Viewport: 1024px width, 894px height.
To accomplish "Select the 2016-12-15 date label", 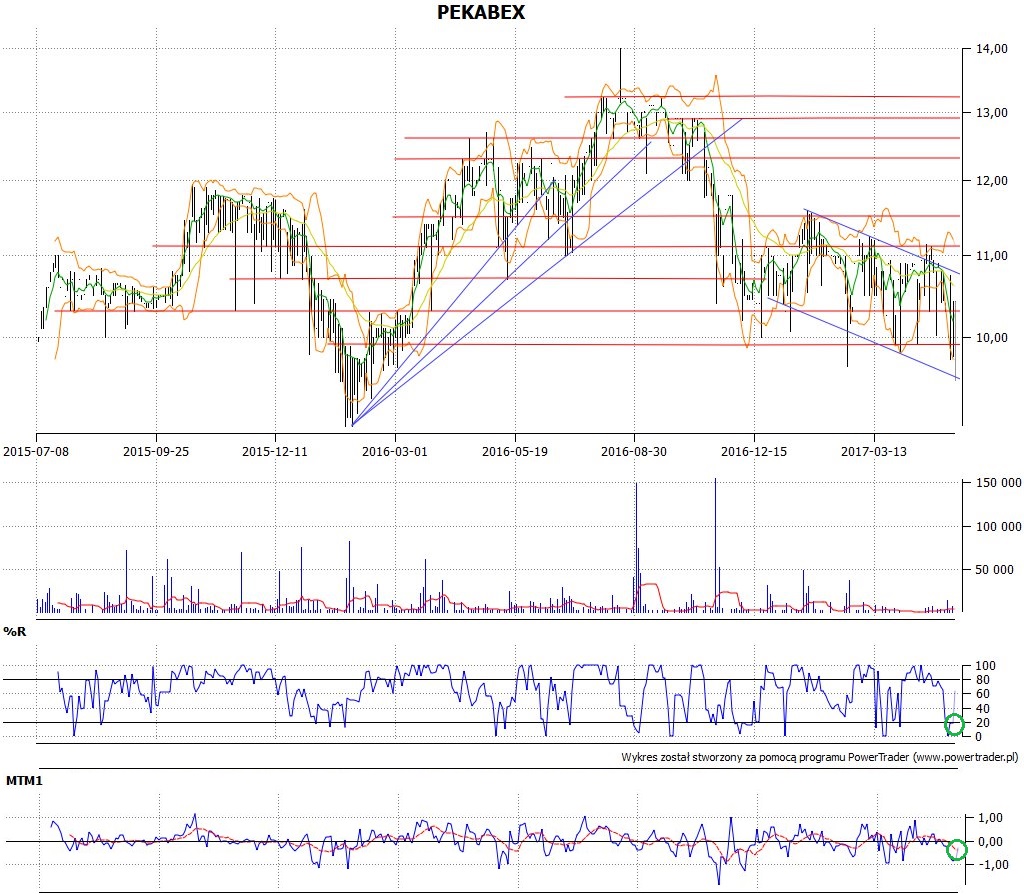I will coord(754,451).
